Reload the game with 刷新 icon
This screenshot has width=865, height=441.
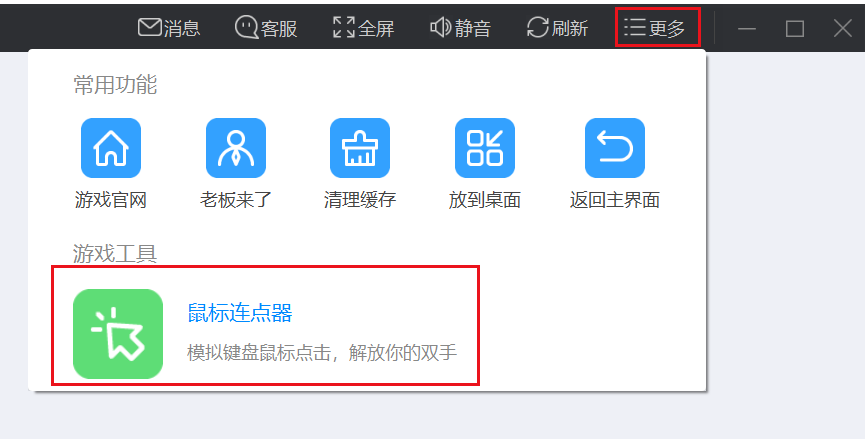[538, 28]
